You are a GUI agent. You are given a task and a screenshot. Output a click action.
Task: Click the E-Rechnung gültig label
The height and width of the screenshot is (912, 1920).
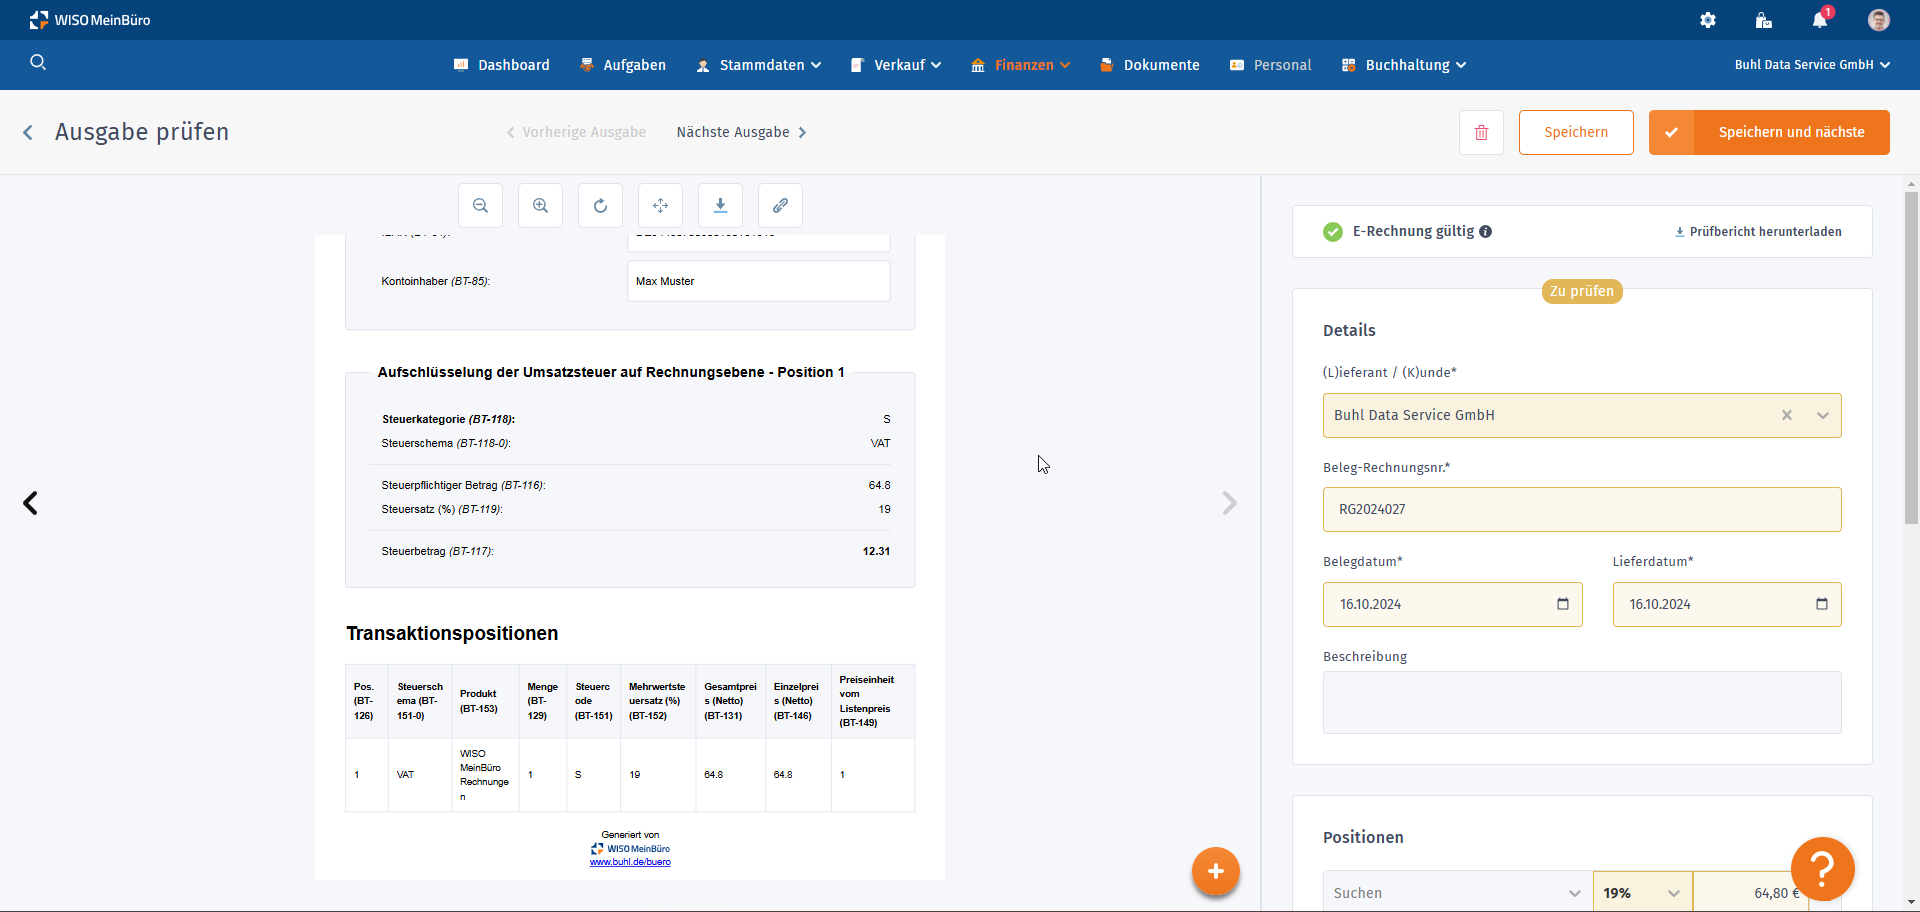1413,232
